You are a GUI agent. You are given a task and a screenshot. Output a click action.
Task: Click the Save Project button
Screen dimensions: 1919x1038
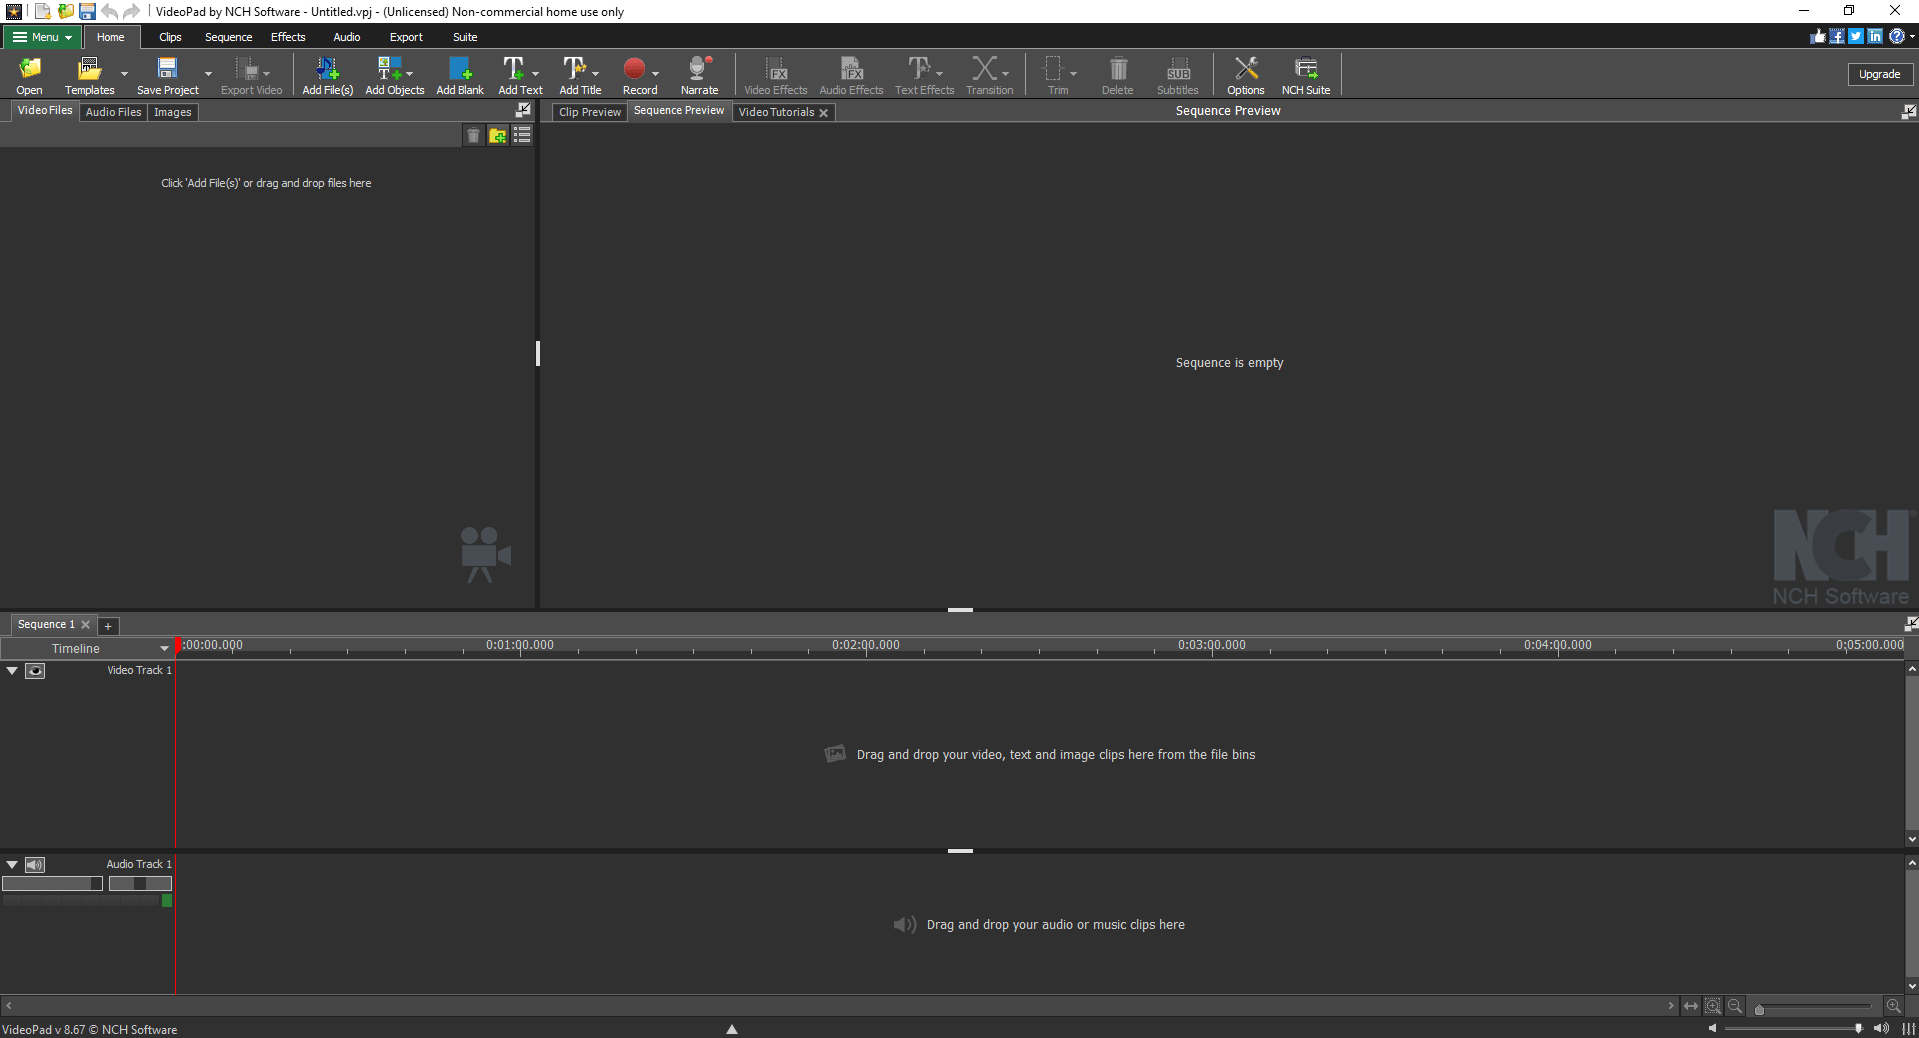pyautogui.click(x=166, y=70)
